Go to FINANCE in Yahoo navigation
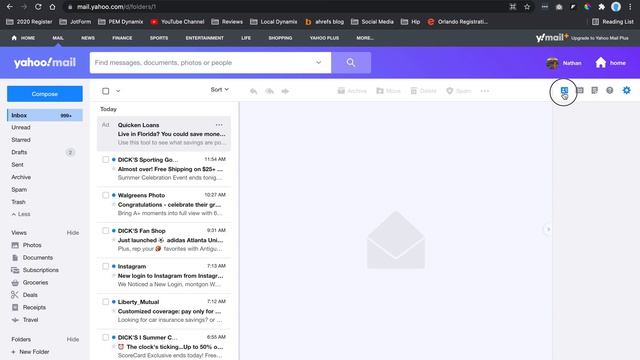The height and width of the screenshot is (360, 640). (122, 38)
